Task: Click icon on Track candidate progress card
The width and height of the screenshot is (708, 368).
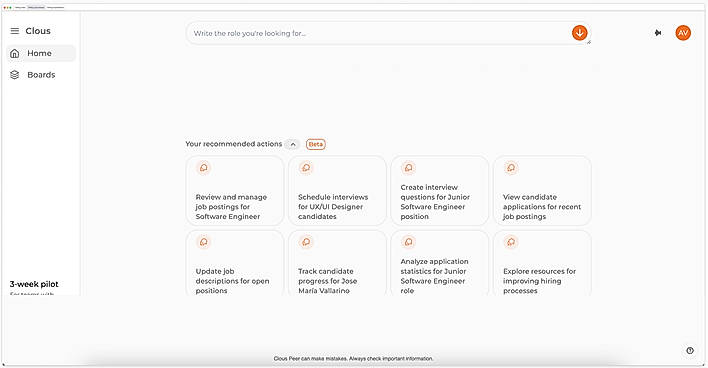Action: (306, 242)
